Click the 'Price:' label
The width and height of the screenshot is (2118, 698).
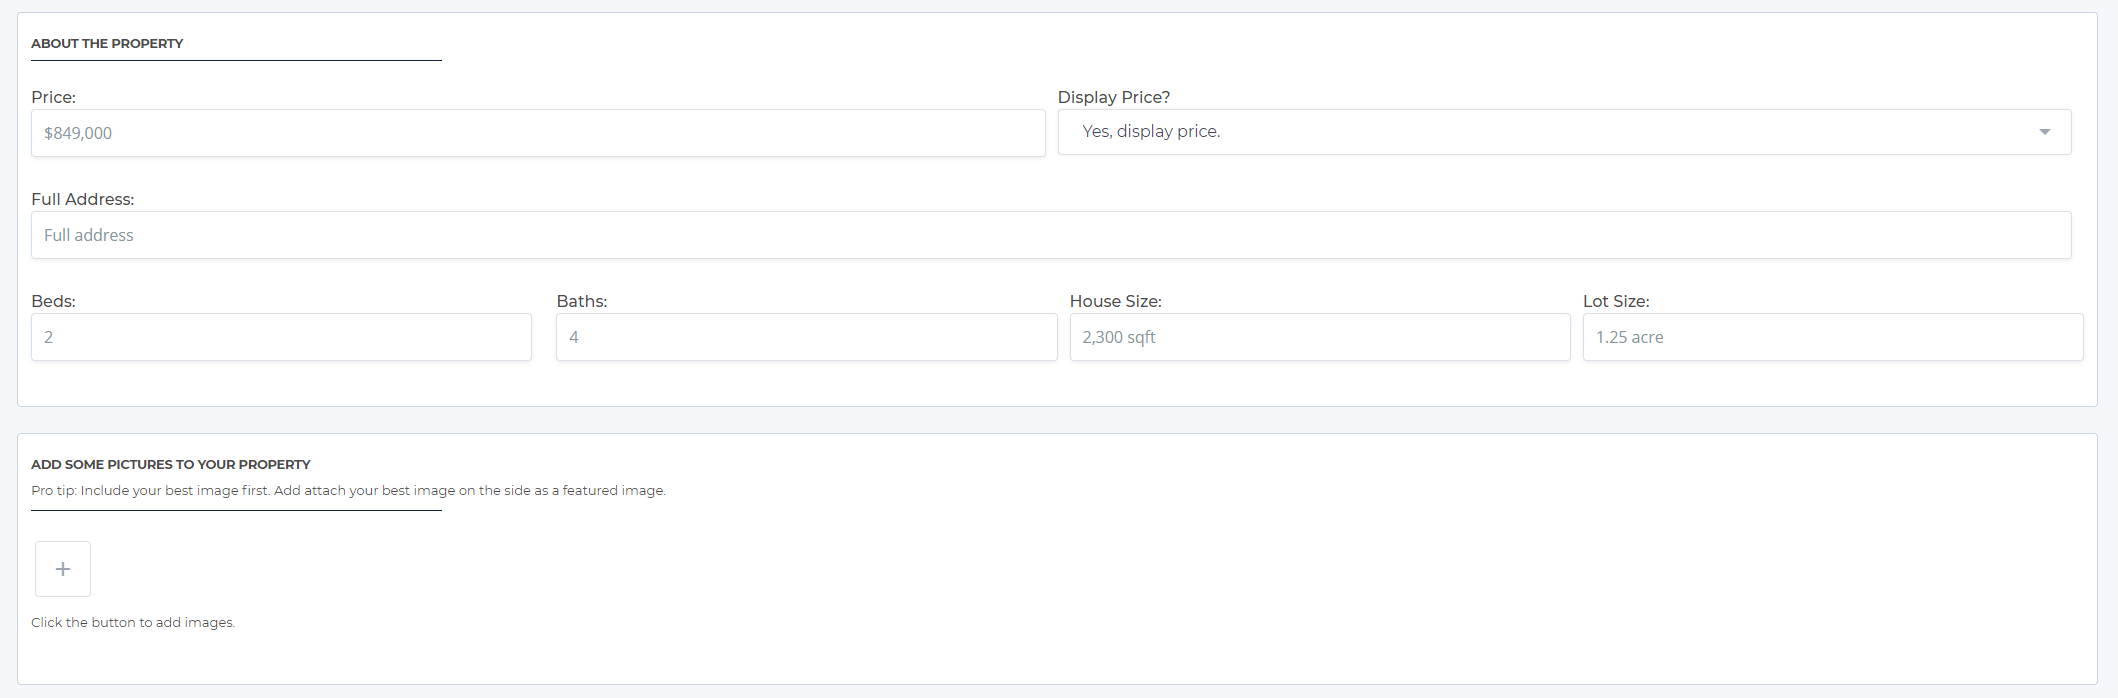click(53, 97)
